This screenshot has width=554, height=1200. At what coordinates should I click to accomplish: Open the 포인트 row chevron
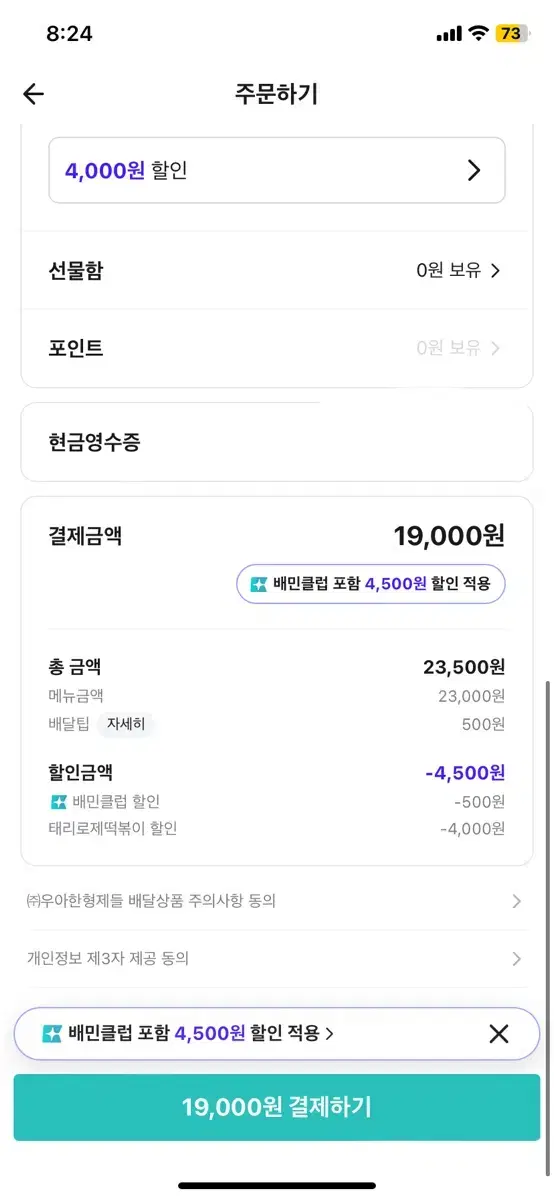point(495,348)
